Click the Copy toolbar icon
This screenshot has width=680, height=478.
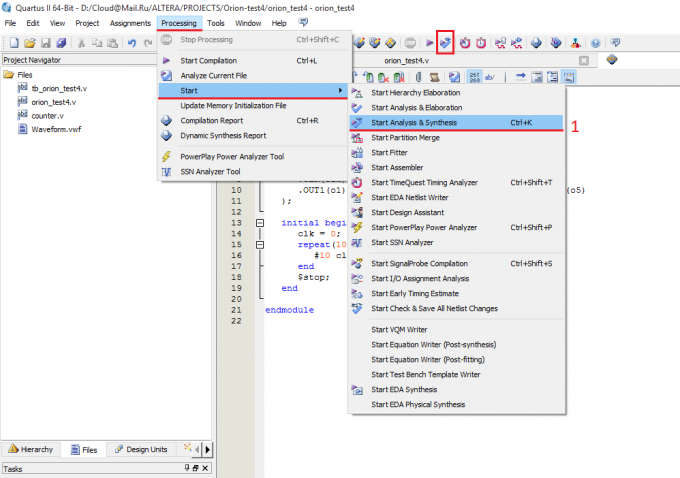click(97, 43)
